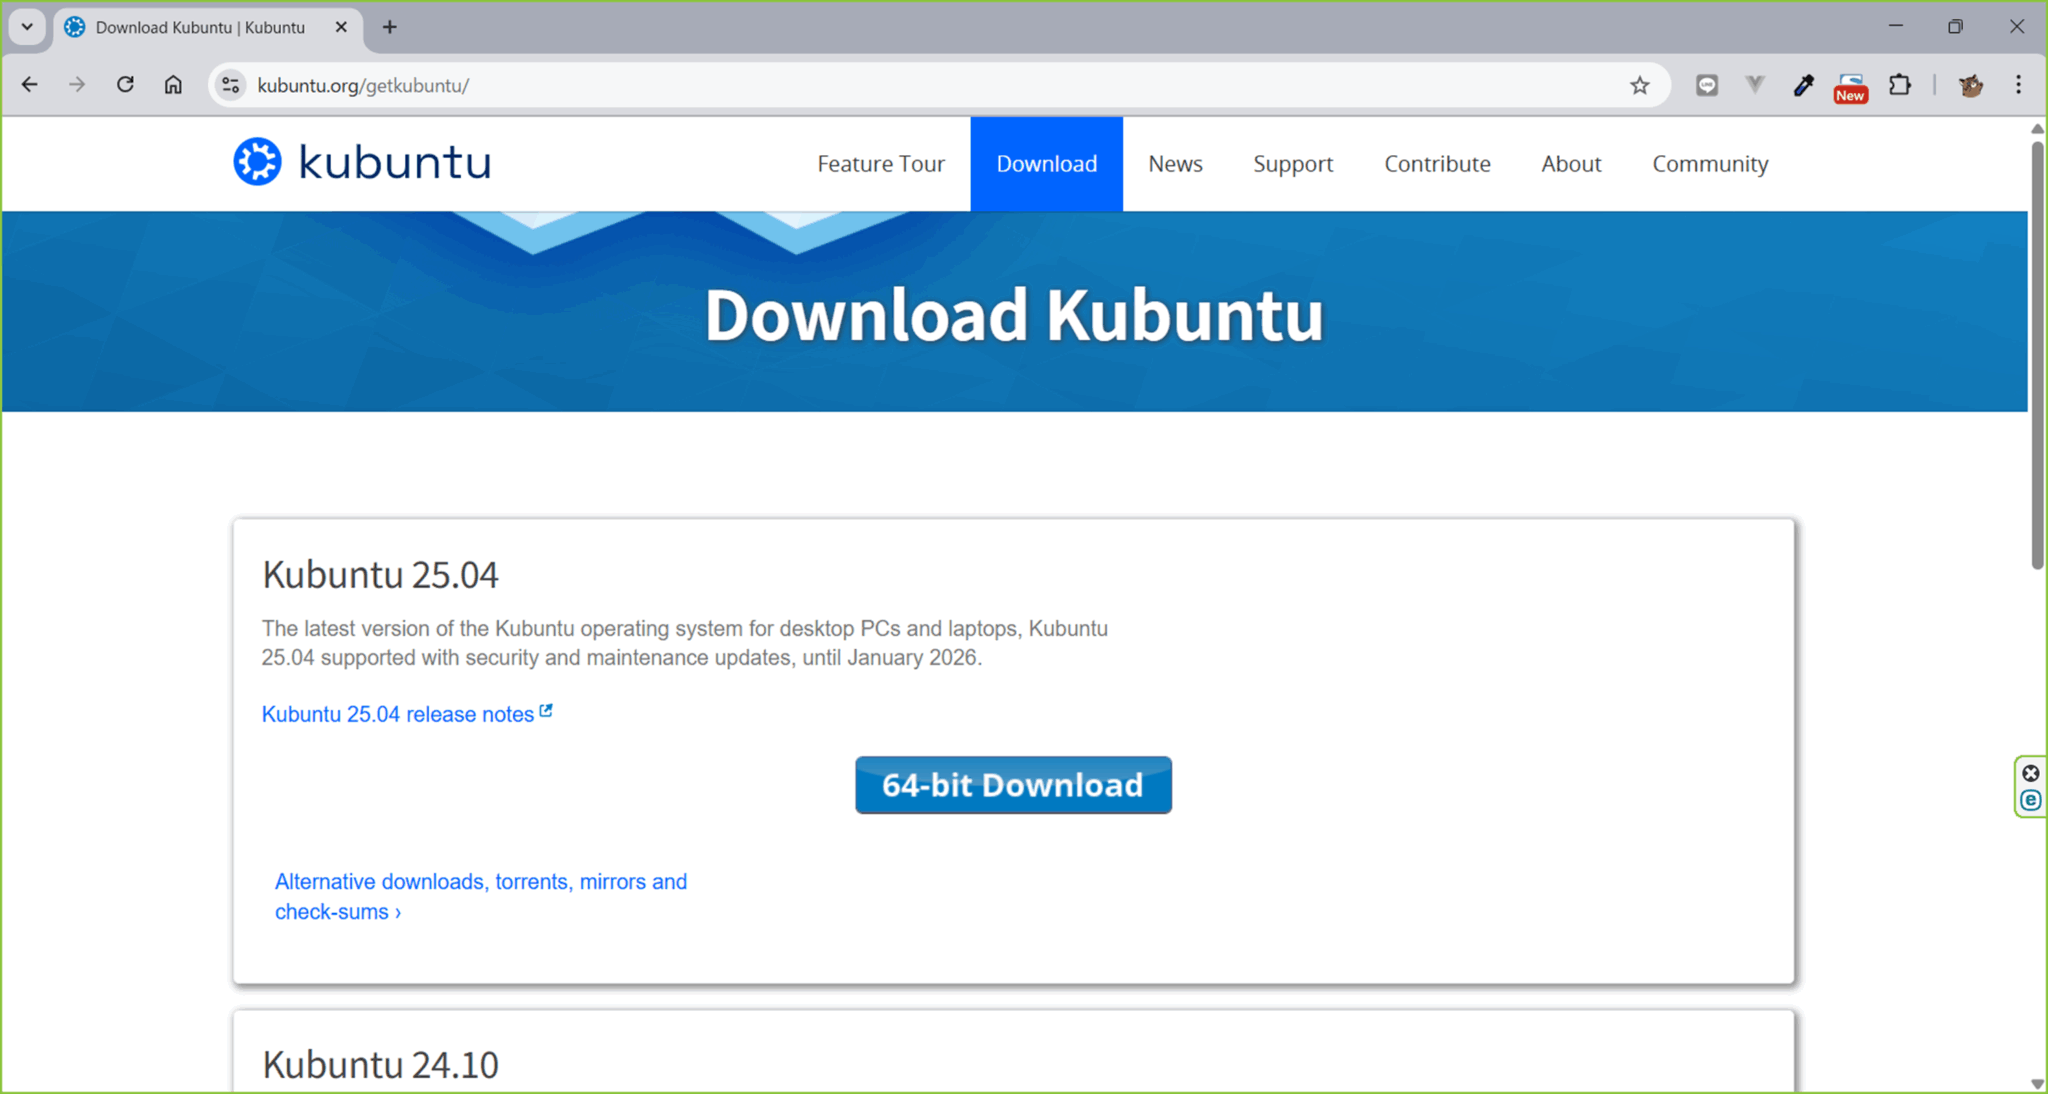The height and width of the screenshot is (1094, 2048).
Task: Open the eyedropper color picker extension
Action: coord(1803,85)
